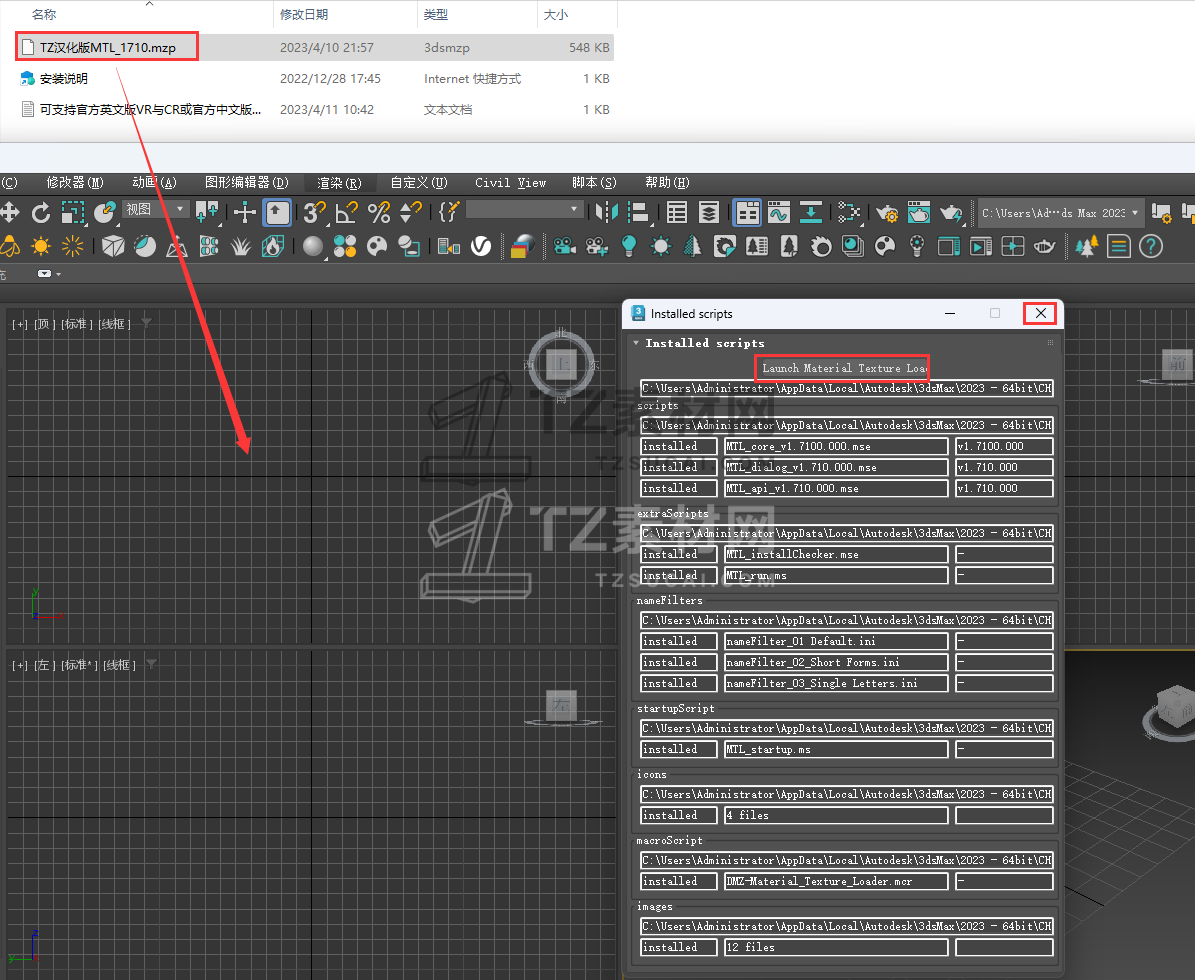
Task: Open the [线框] shading menu in top viewport
Action: point(114,324)
